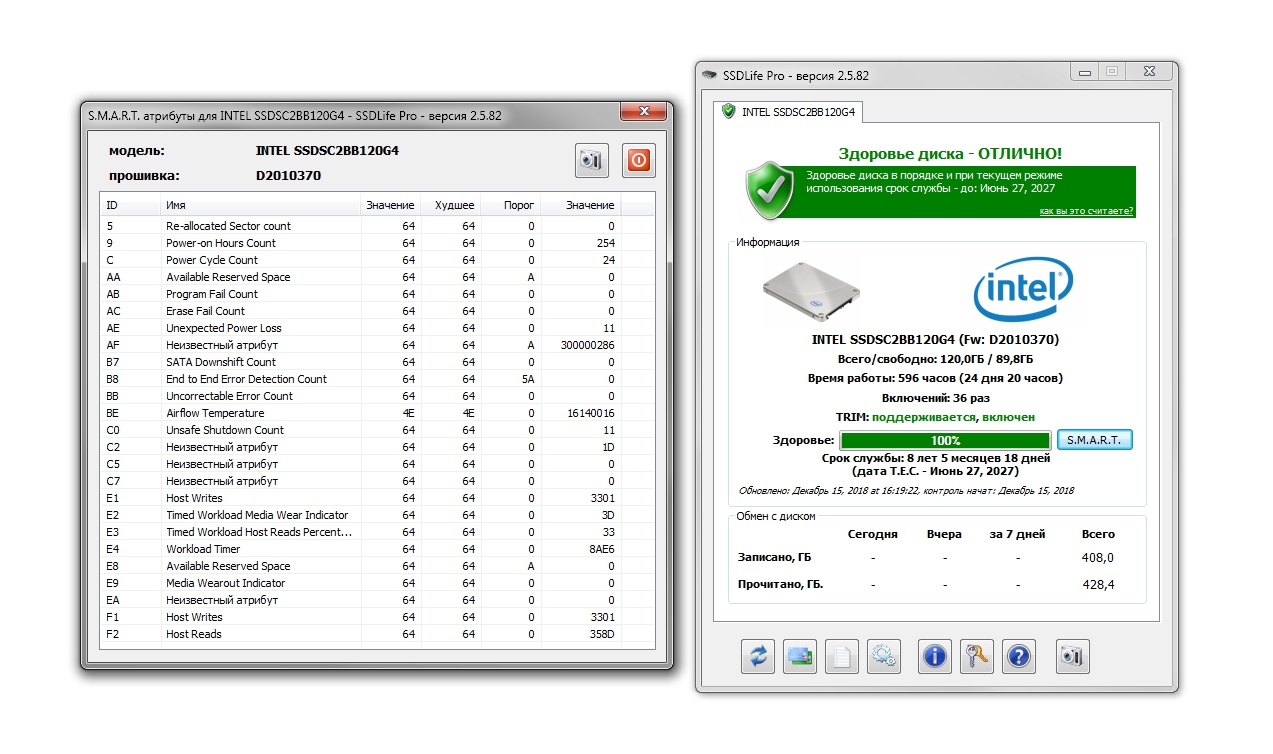Click the SSD drive picture in the Информация section

click(x=811, y=291)
